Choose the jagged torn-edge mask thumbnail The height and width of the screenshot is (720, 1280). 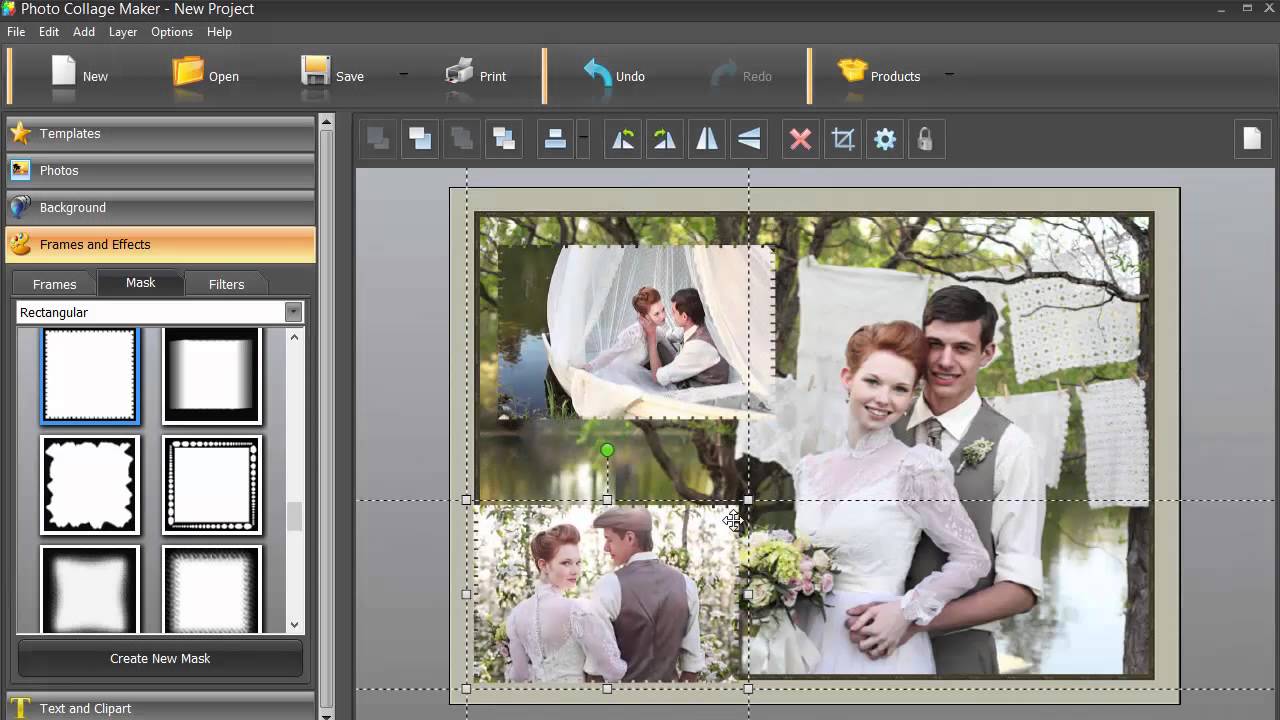pos(90,484)
